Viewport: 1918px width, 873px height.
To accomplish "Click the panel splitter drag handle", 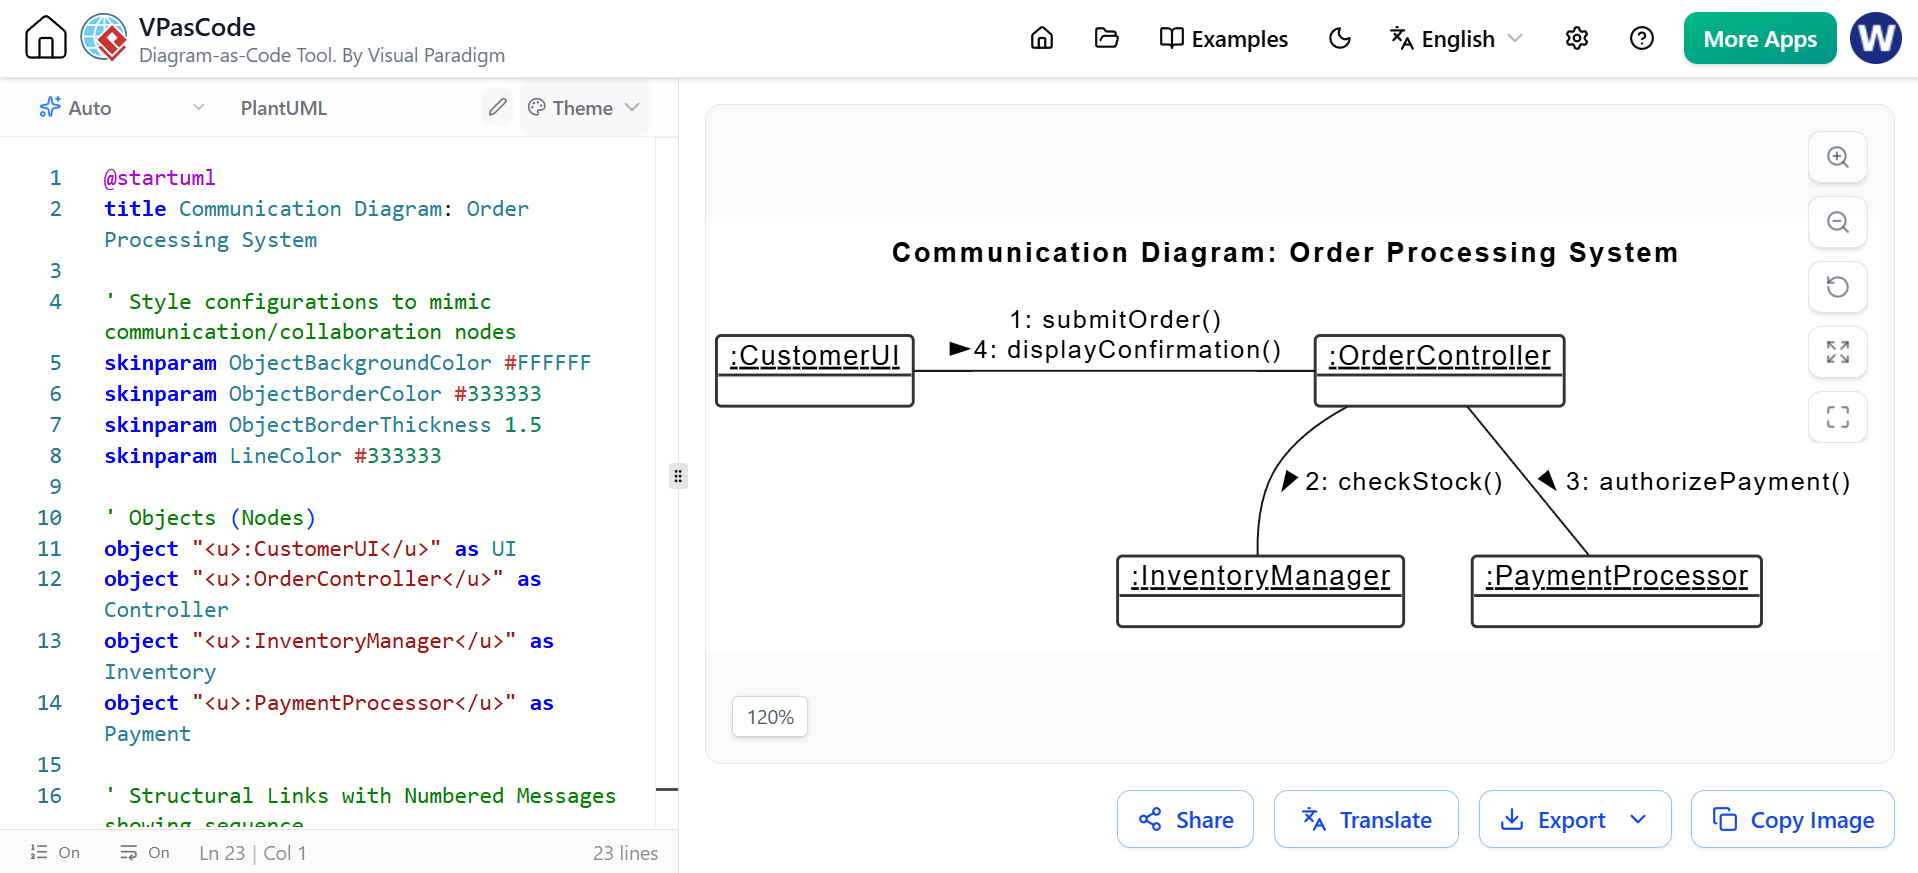I will point(678,476).
